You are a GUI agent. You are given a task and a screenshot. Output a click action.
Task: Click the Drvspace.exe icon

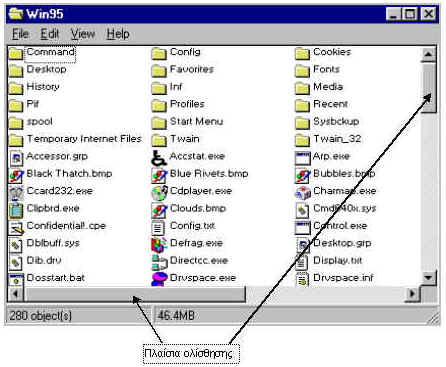click(159, 279)
